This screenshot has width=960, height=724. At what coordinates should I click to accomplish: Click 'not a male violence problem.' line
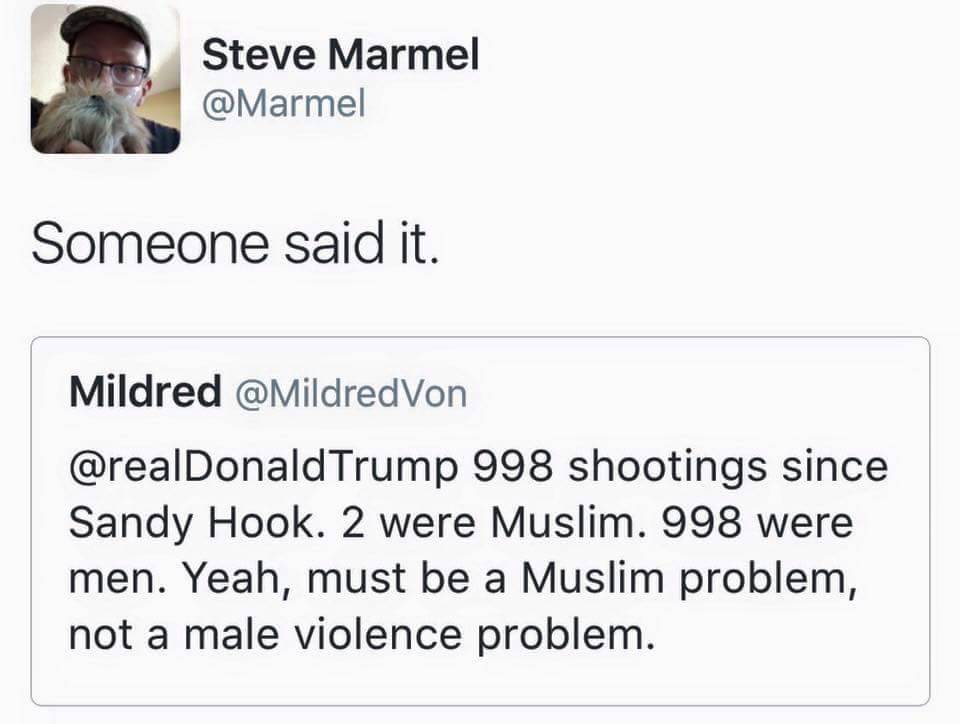[362, 635]
